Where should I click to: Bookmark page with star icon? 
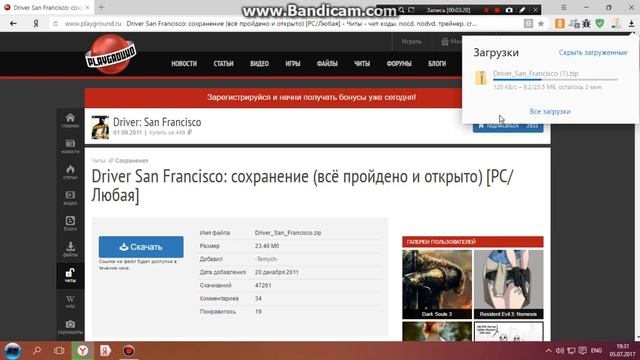tap(541, 24)
